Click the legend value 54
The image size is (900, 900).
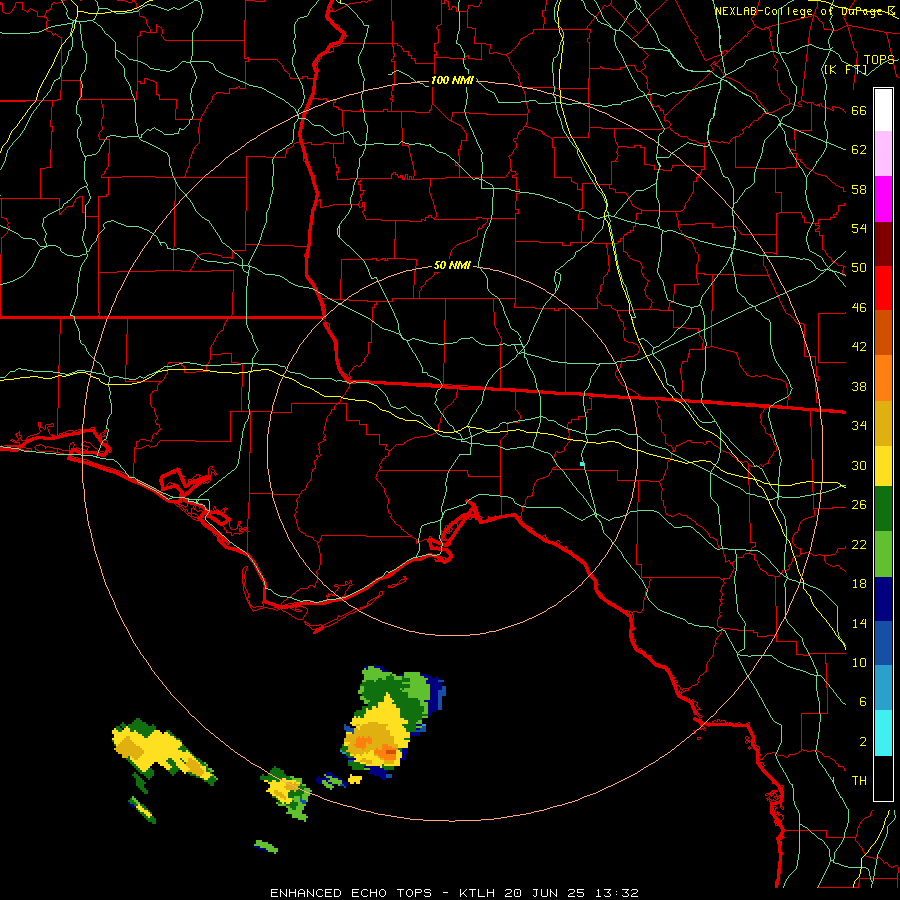click(859, 228)
